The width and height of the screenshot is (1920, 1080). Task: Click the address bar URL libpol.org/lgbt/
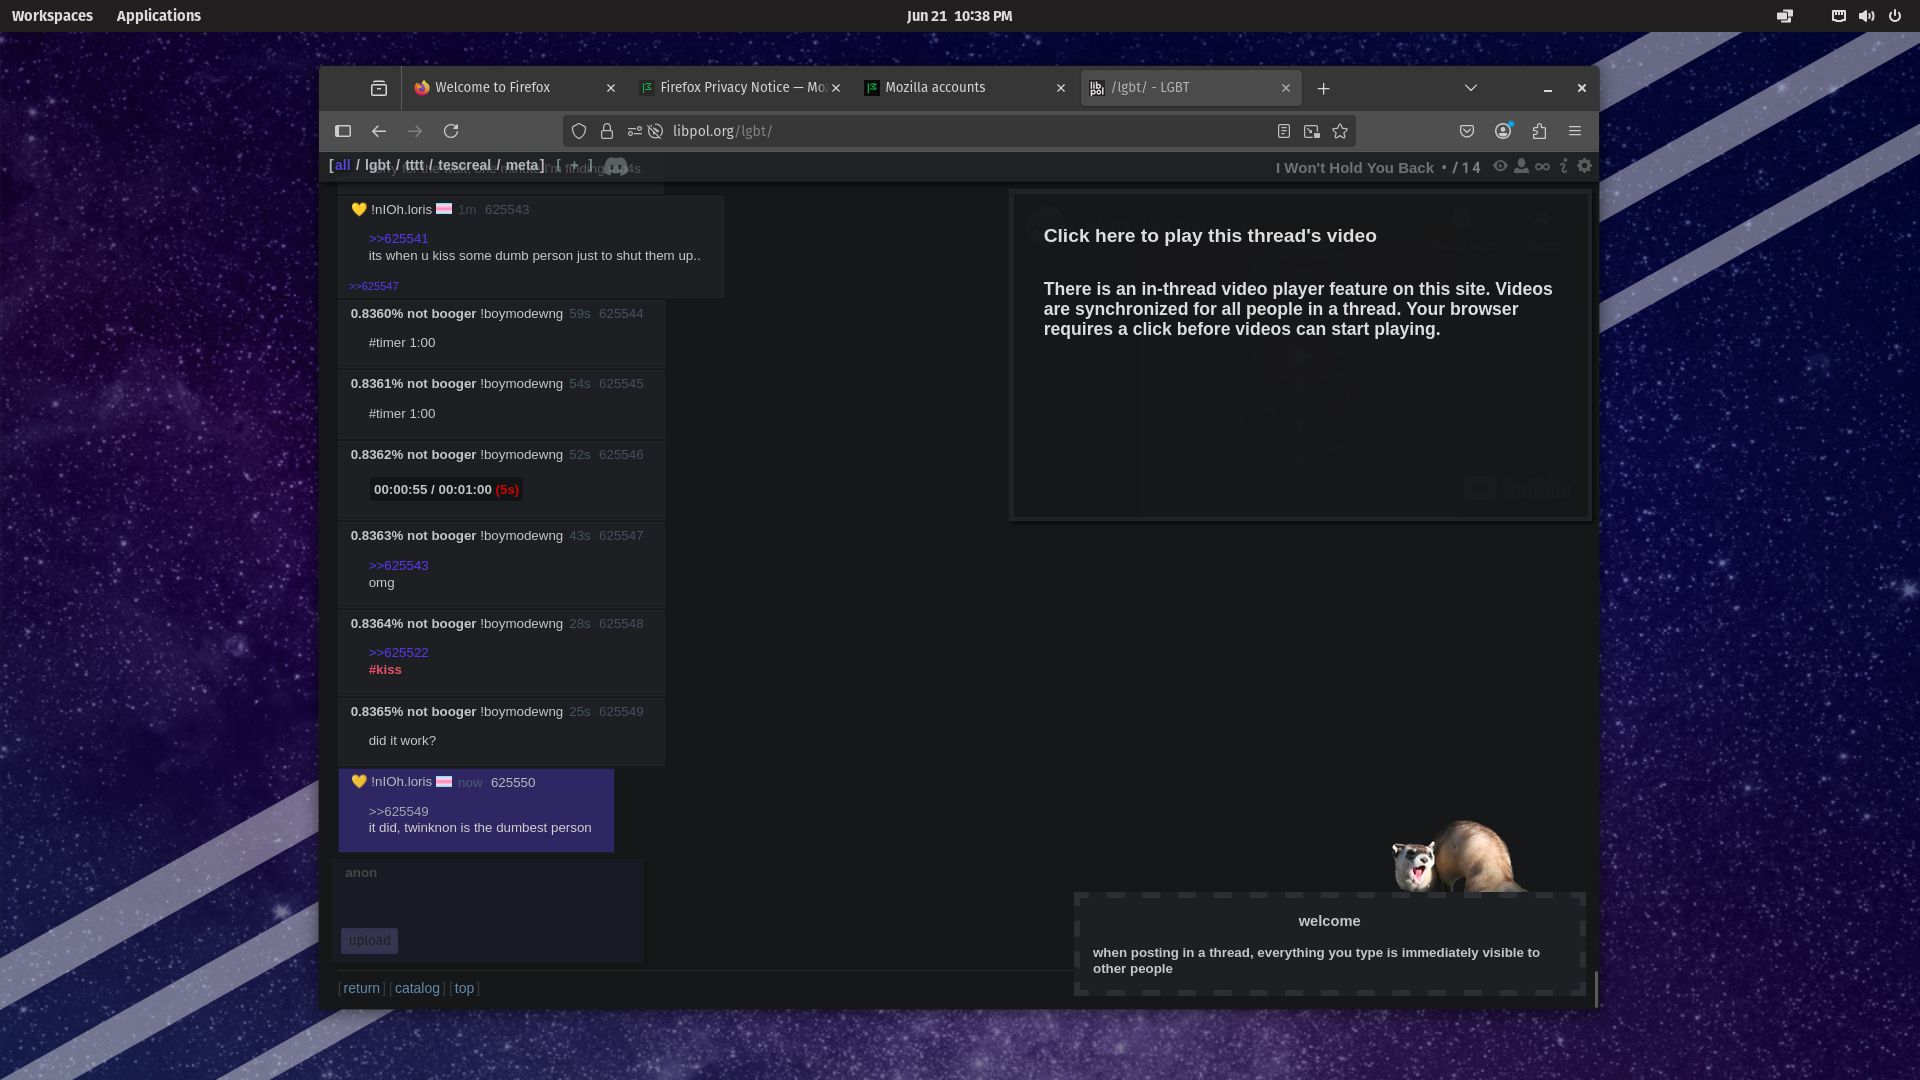point(722,131)
